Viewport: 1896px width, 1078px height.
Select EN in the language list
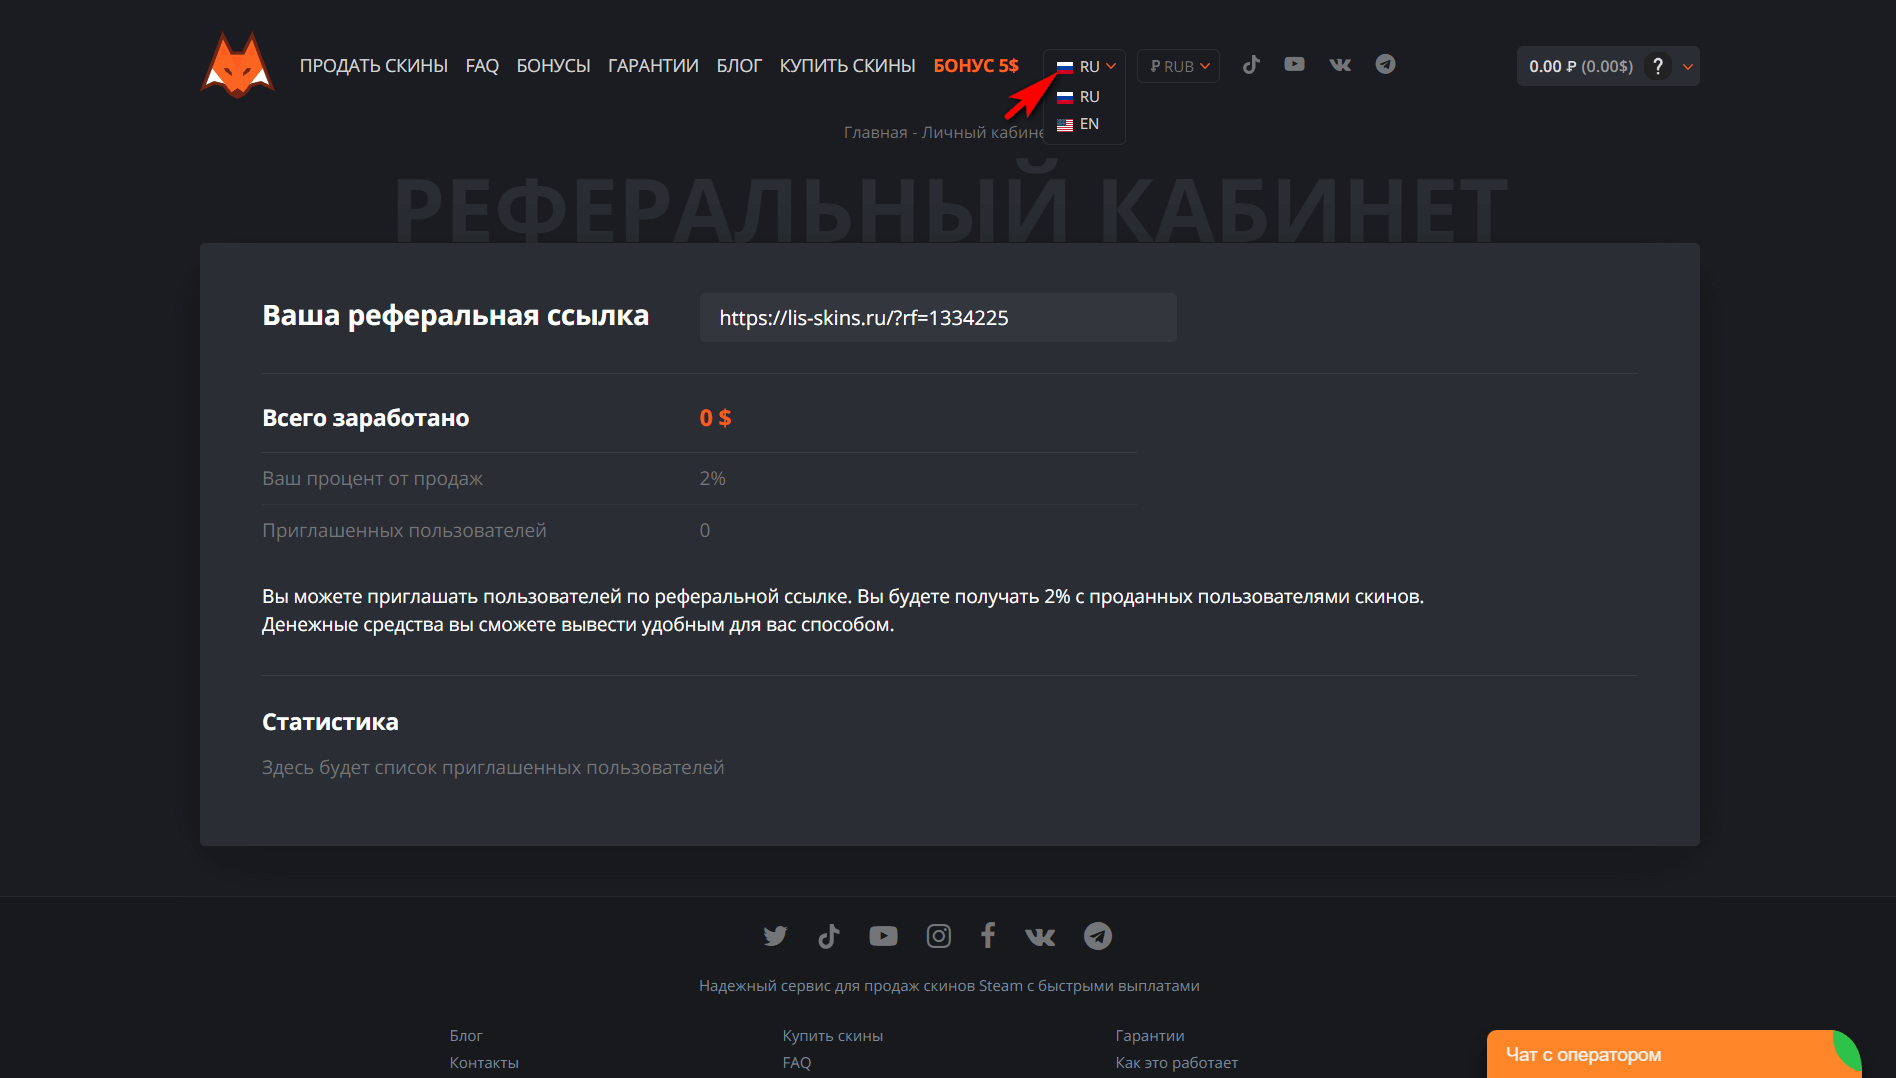(1078, 124)
